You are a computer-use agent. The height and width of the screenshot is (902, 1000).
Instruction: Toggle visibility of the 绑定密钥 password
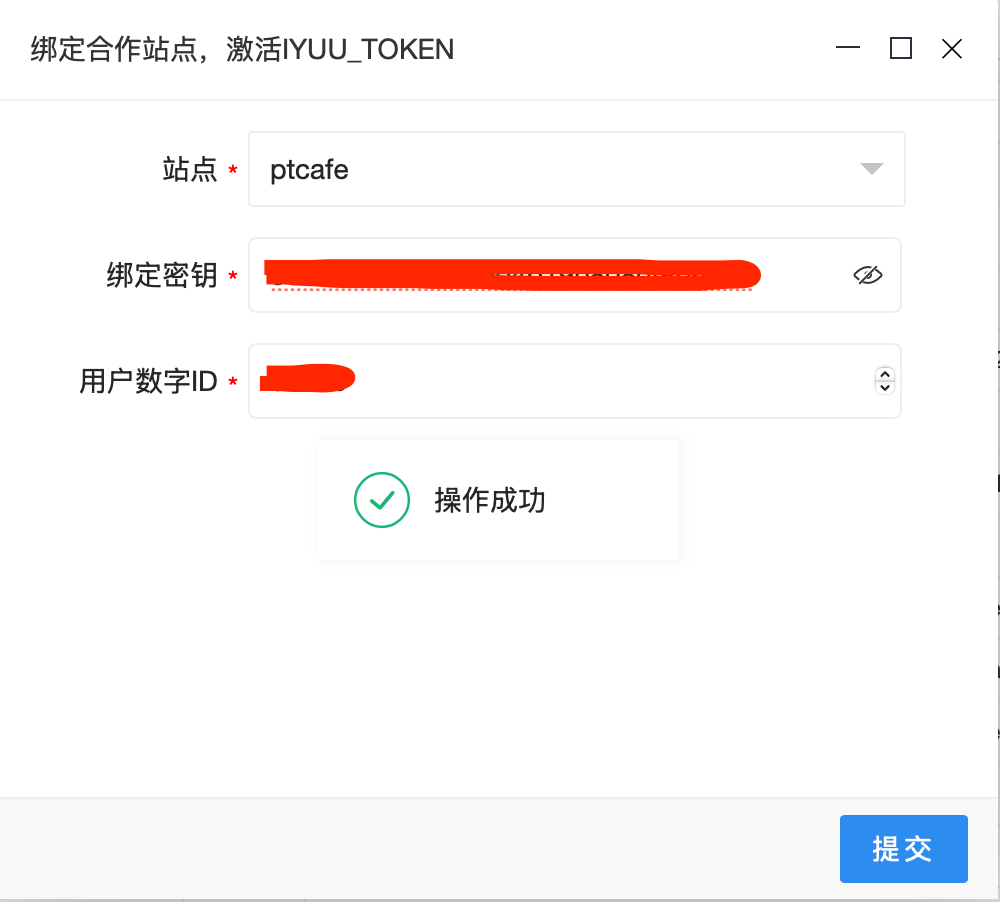coord(868,274)
